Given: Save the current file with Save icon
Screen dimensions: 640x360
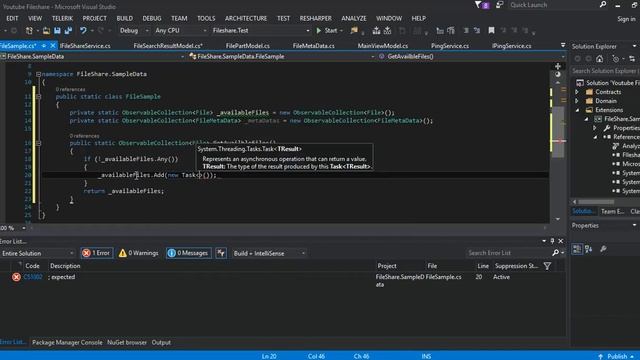Looking at the screenshot, I should coord(57,31).
